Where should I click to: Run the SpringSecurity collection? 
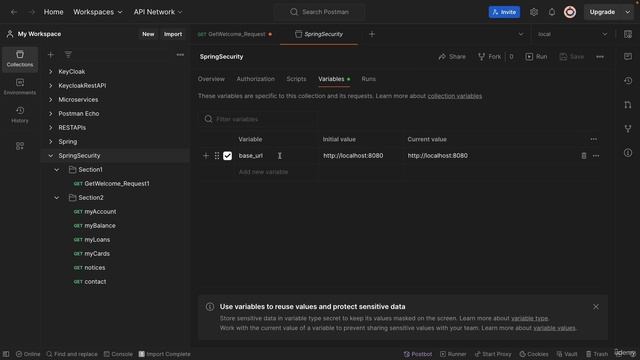click(536, 57)
